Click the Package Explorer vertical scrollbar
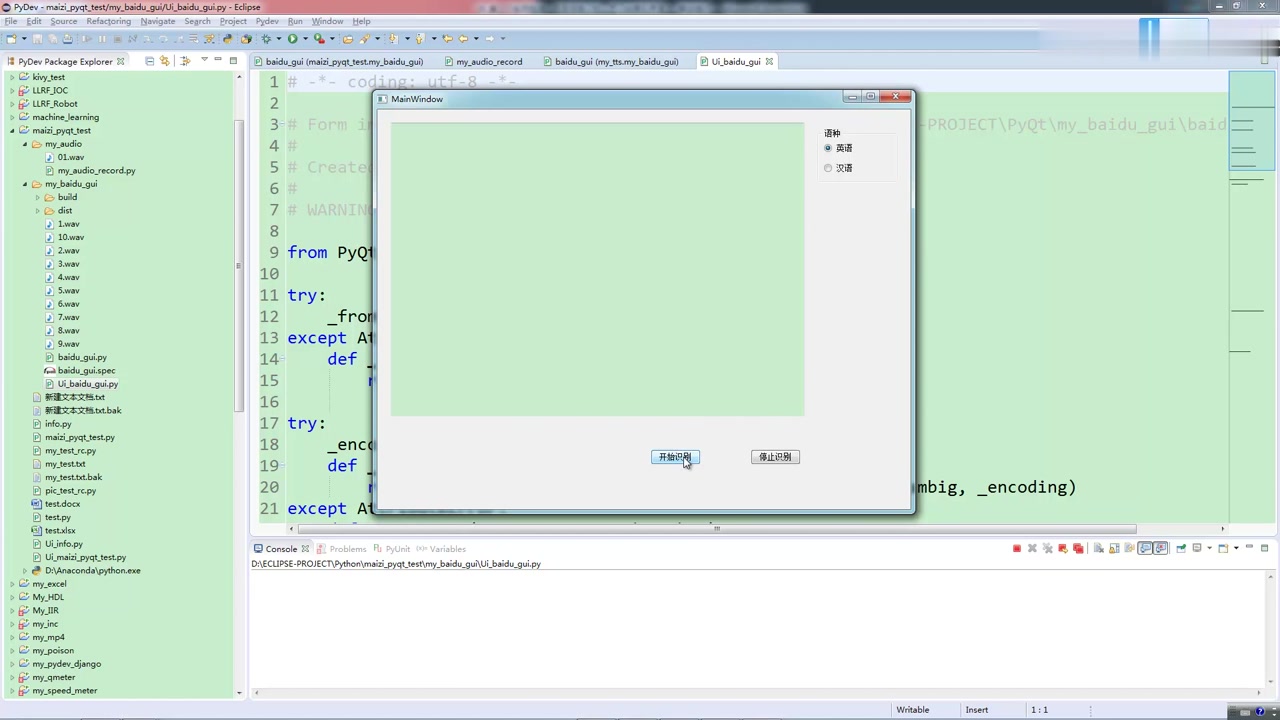Screen dimensions: 1280x720 pos(239,265)
